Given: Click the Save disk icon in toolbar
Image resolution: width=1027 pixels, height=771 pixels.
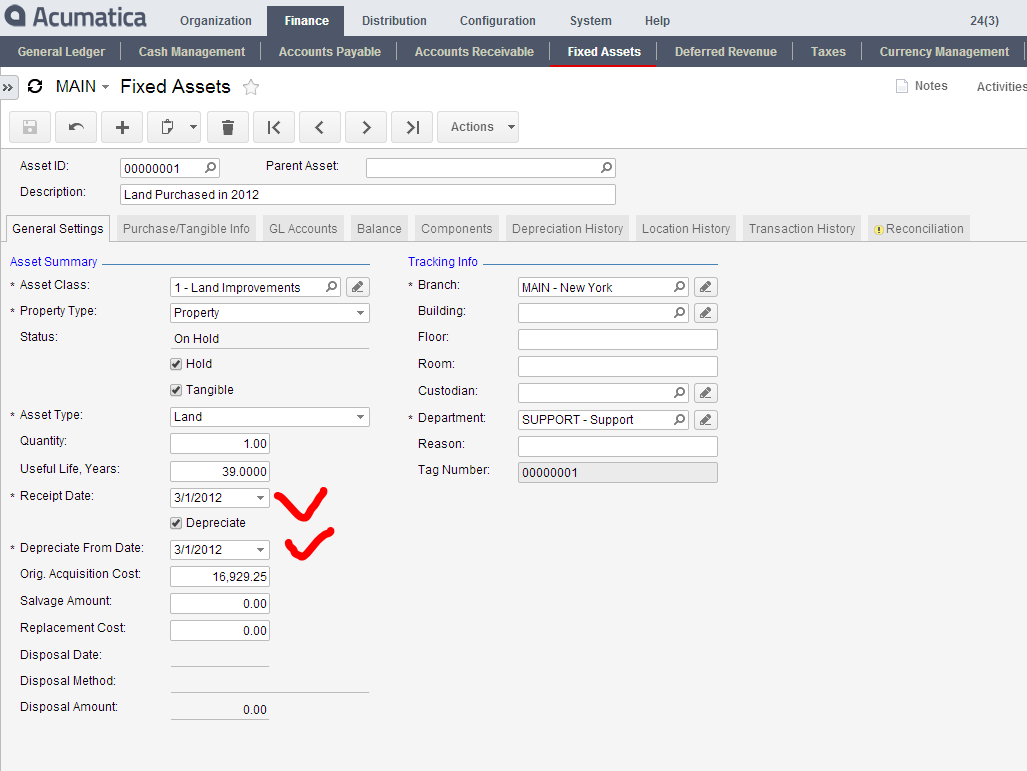Looking at the screenshot, I should (30, 127).
